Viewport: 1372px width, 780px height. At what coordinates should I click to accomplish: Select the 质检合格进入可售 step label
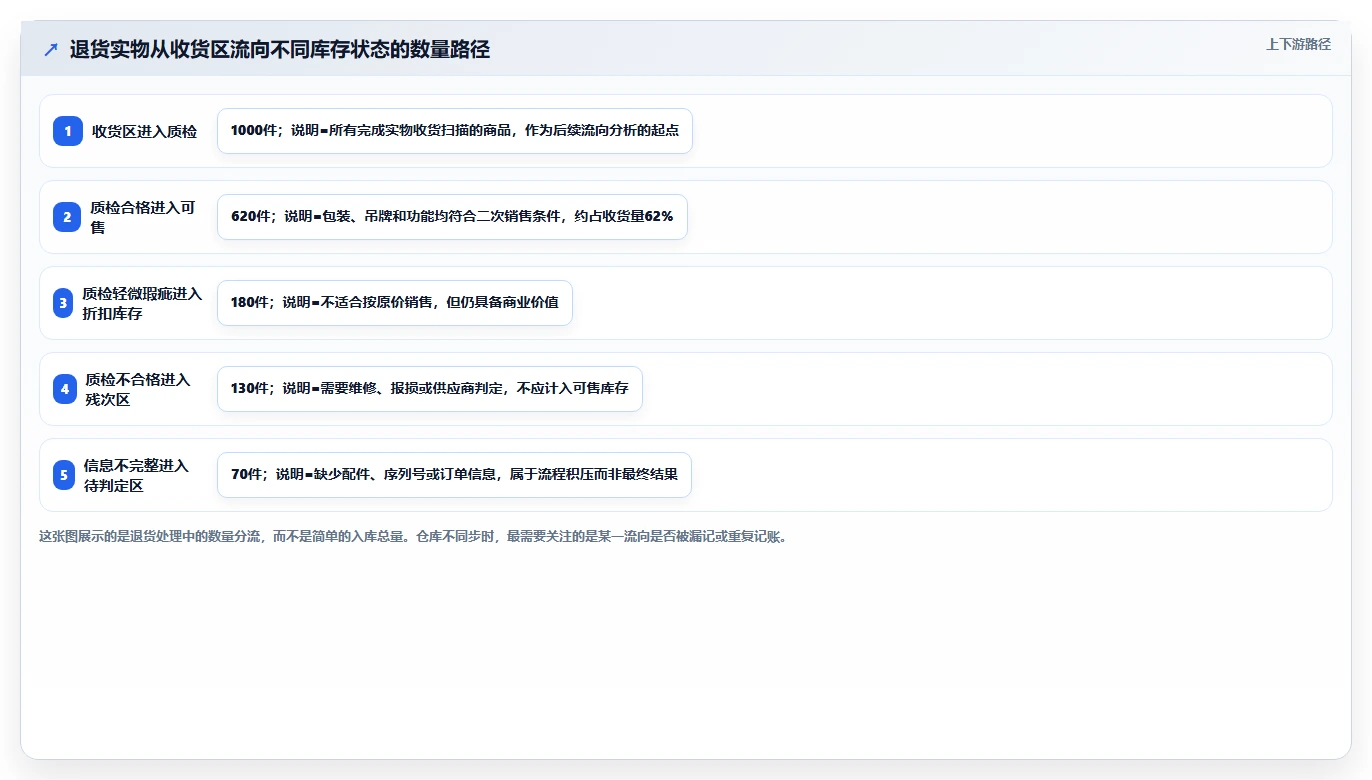[x=143, y=217]
